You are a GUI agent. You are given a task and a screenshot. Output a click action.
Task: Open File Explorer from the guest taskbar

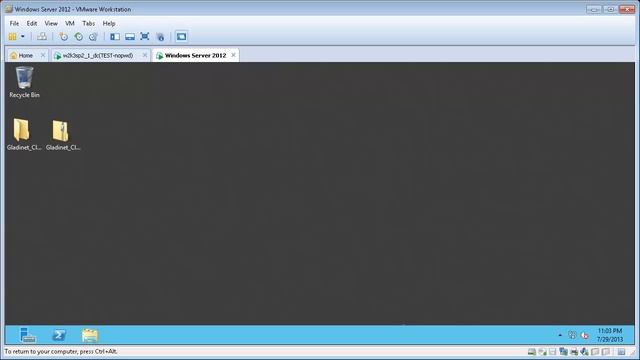click(x=90, y=335)
